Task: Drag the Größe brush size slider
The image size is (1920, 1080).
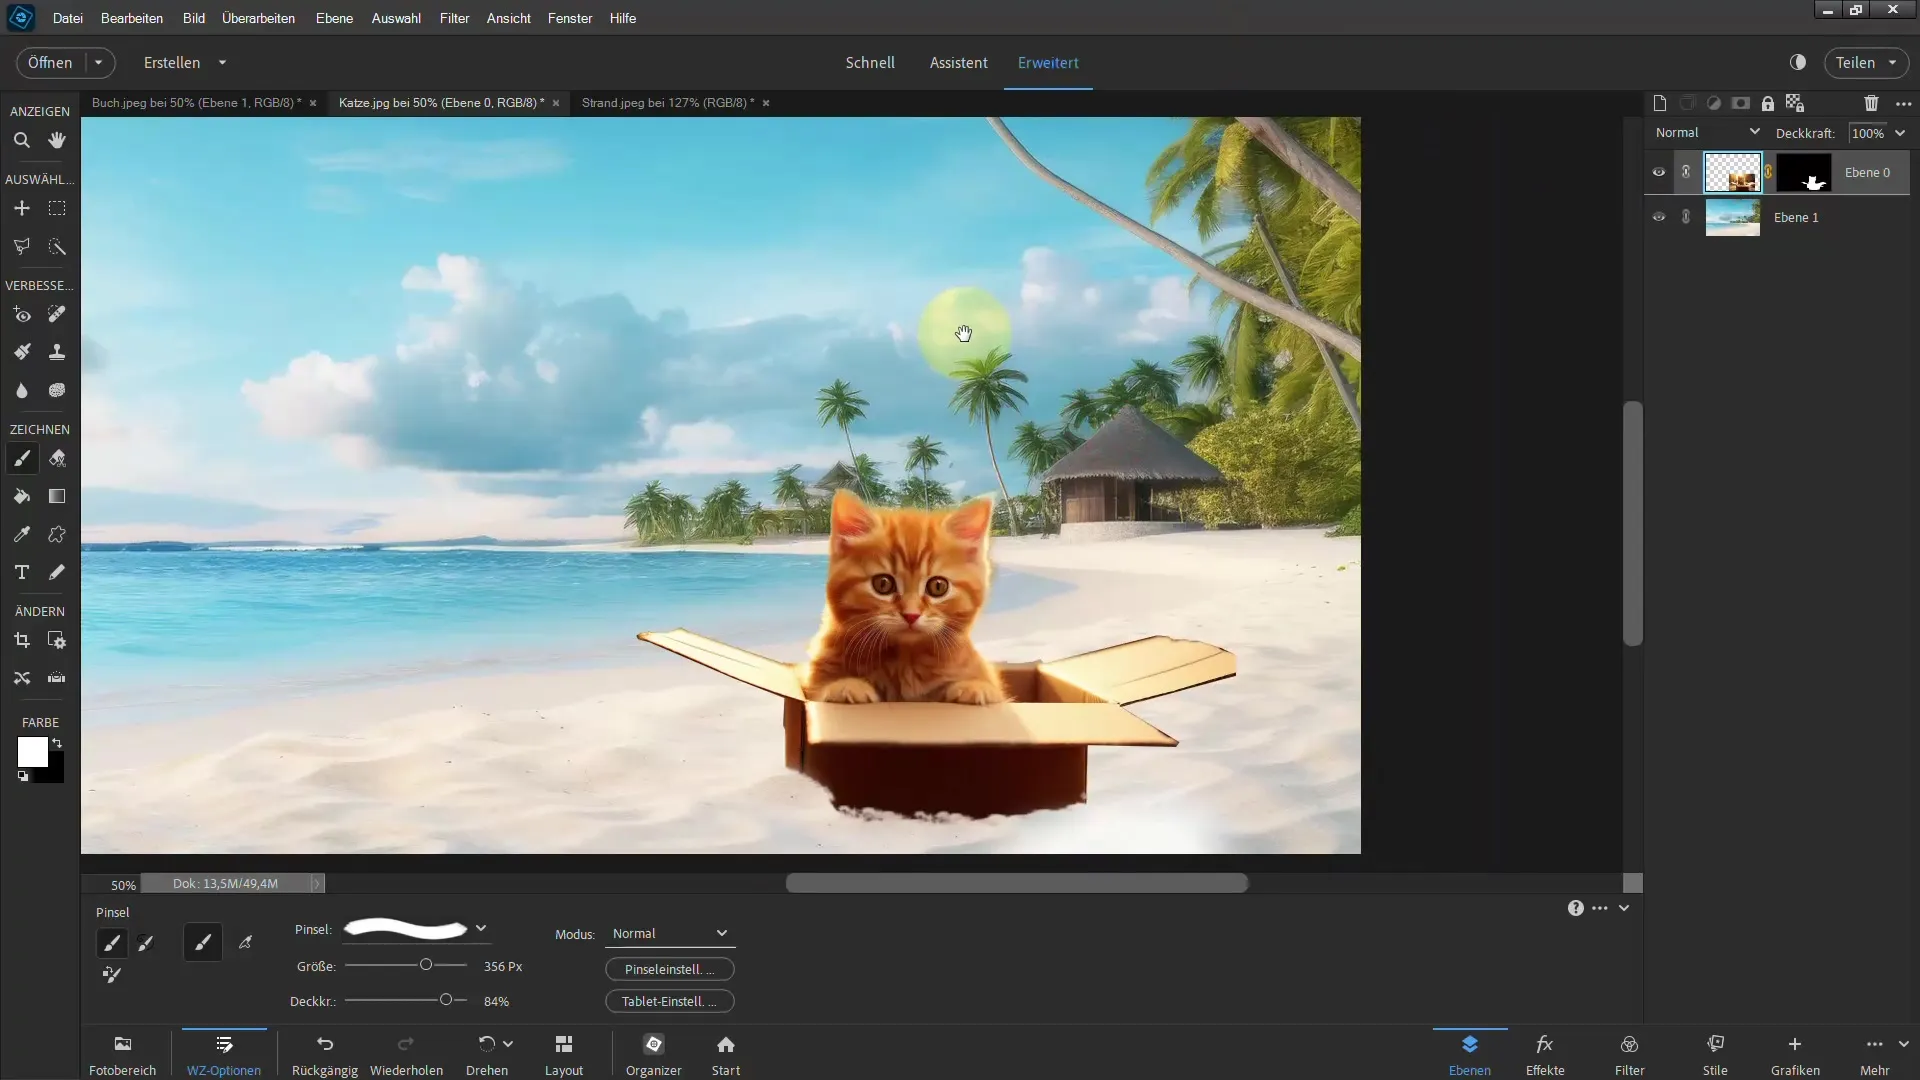Action: 425,965
